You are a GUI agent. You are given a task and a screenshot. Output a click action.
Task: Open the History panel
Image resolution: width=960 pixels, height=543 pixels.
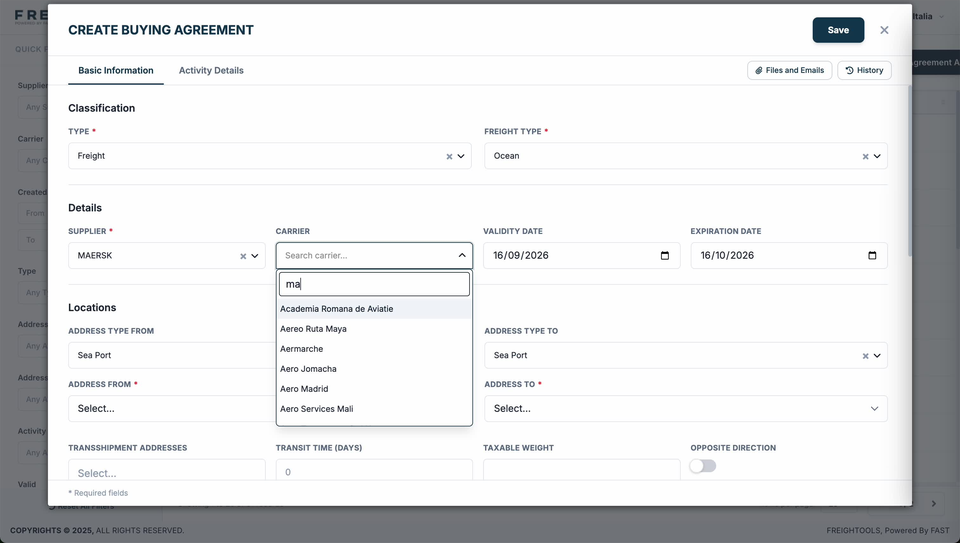864,70
